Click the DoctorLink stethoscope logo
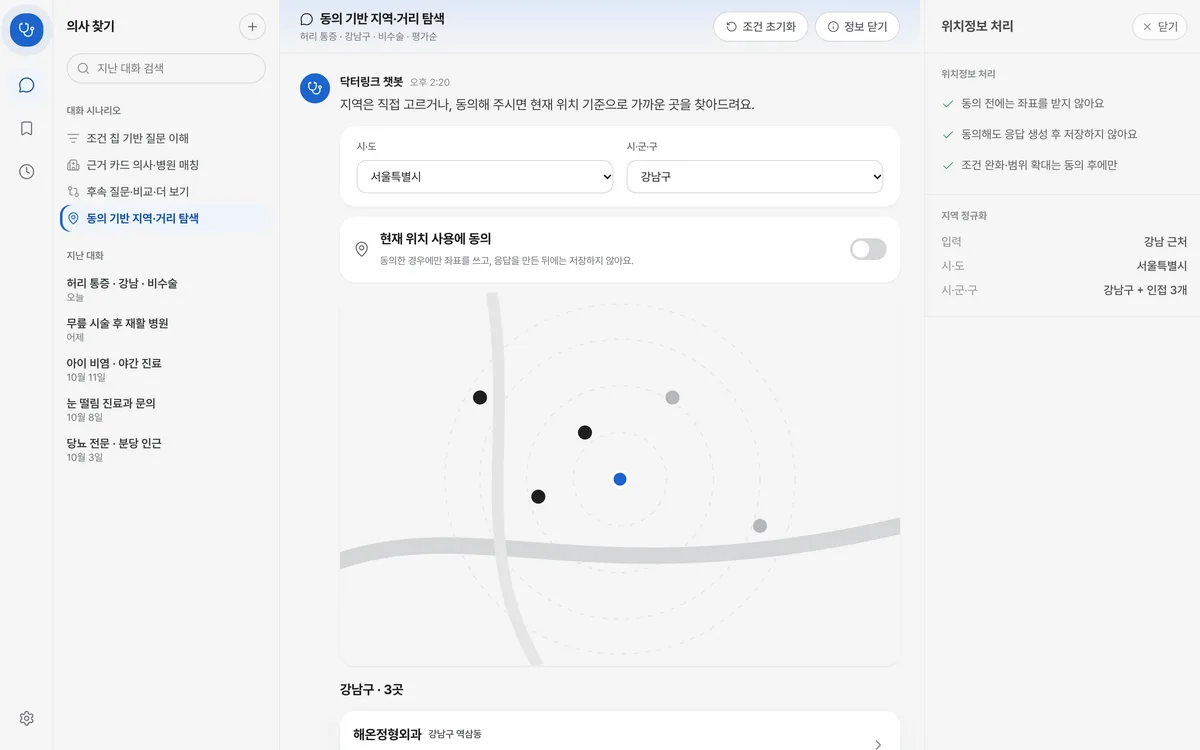 [x=26, y=30]
